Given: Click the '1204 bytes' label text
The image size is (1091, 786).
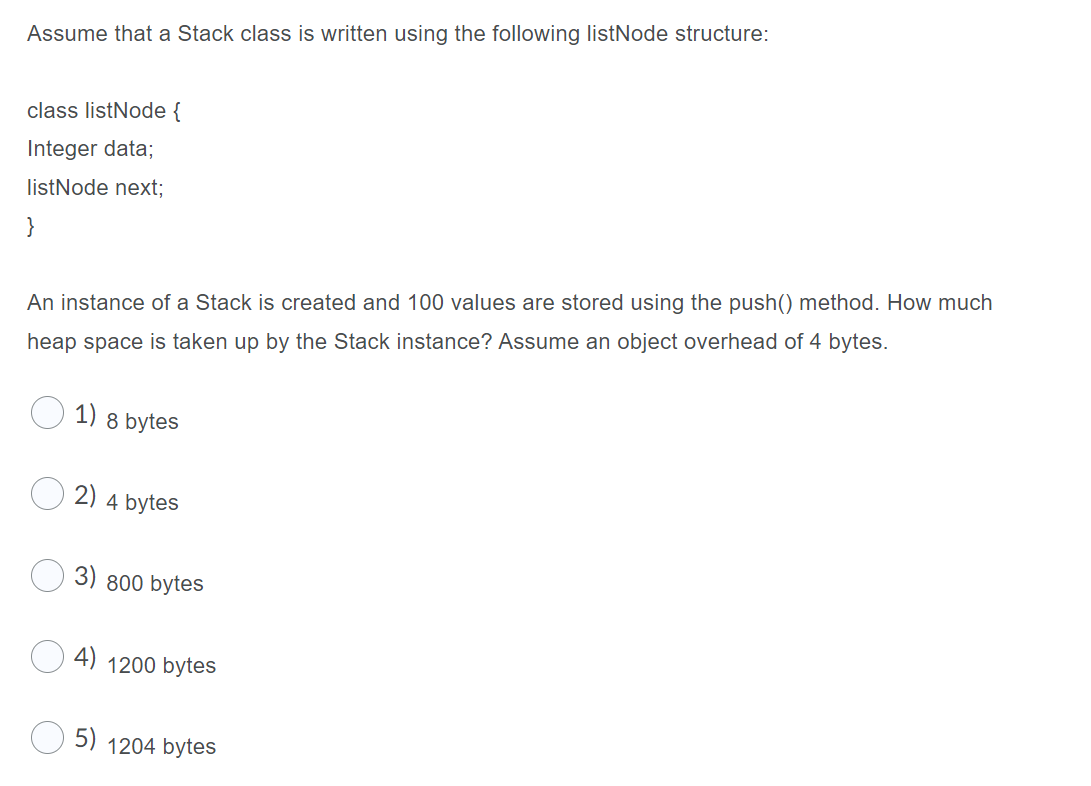Looking at the screenshot, I should click(x=161, y=746).
